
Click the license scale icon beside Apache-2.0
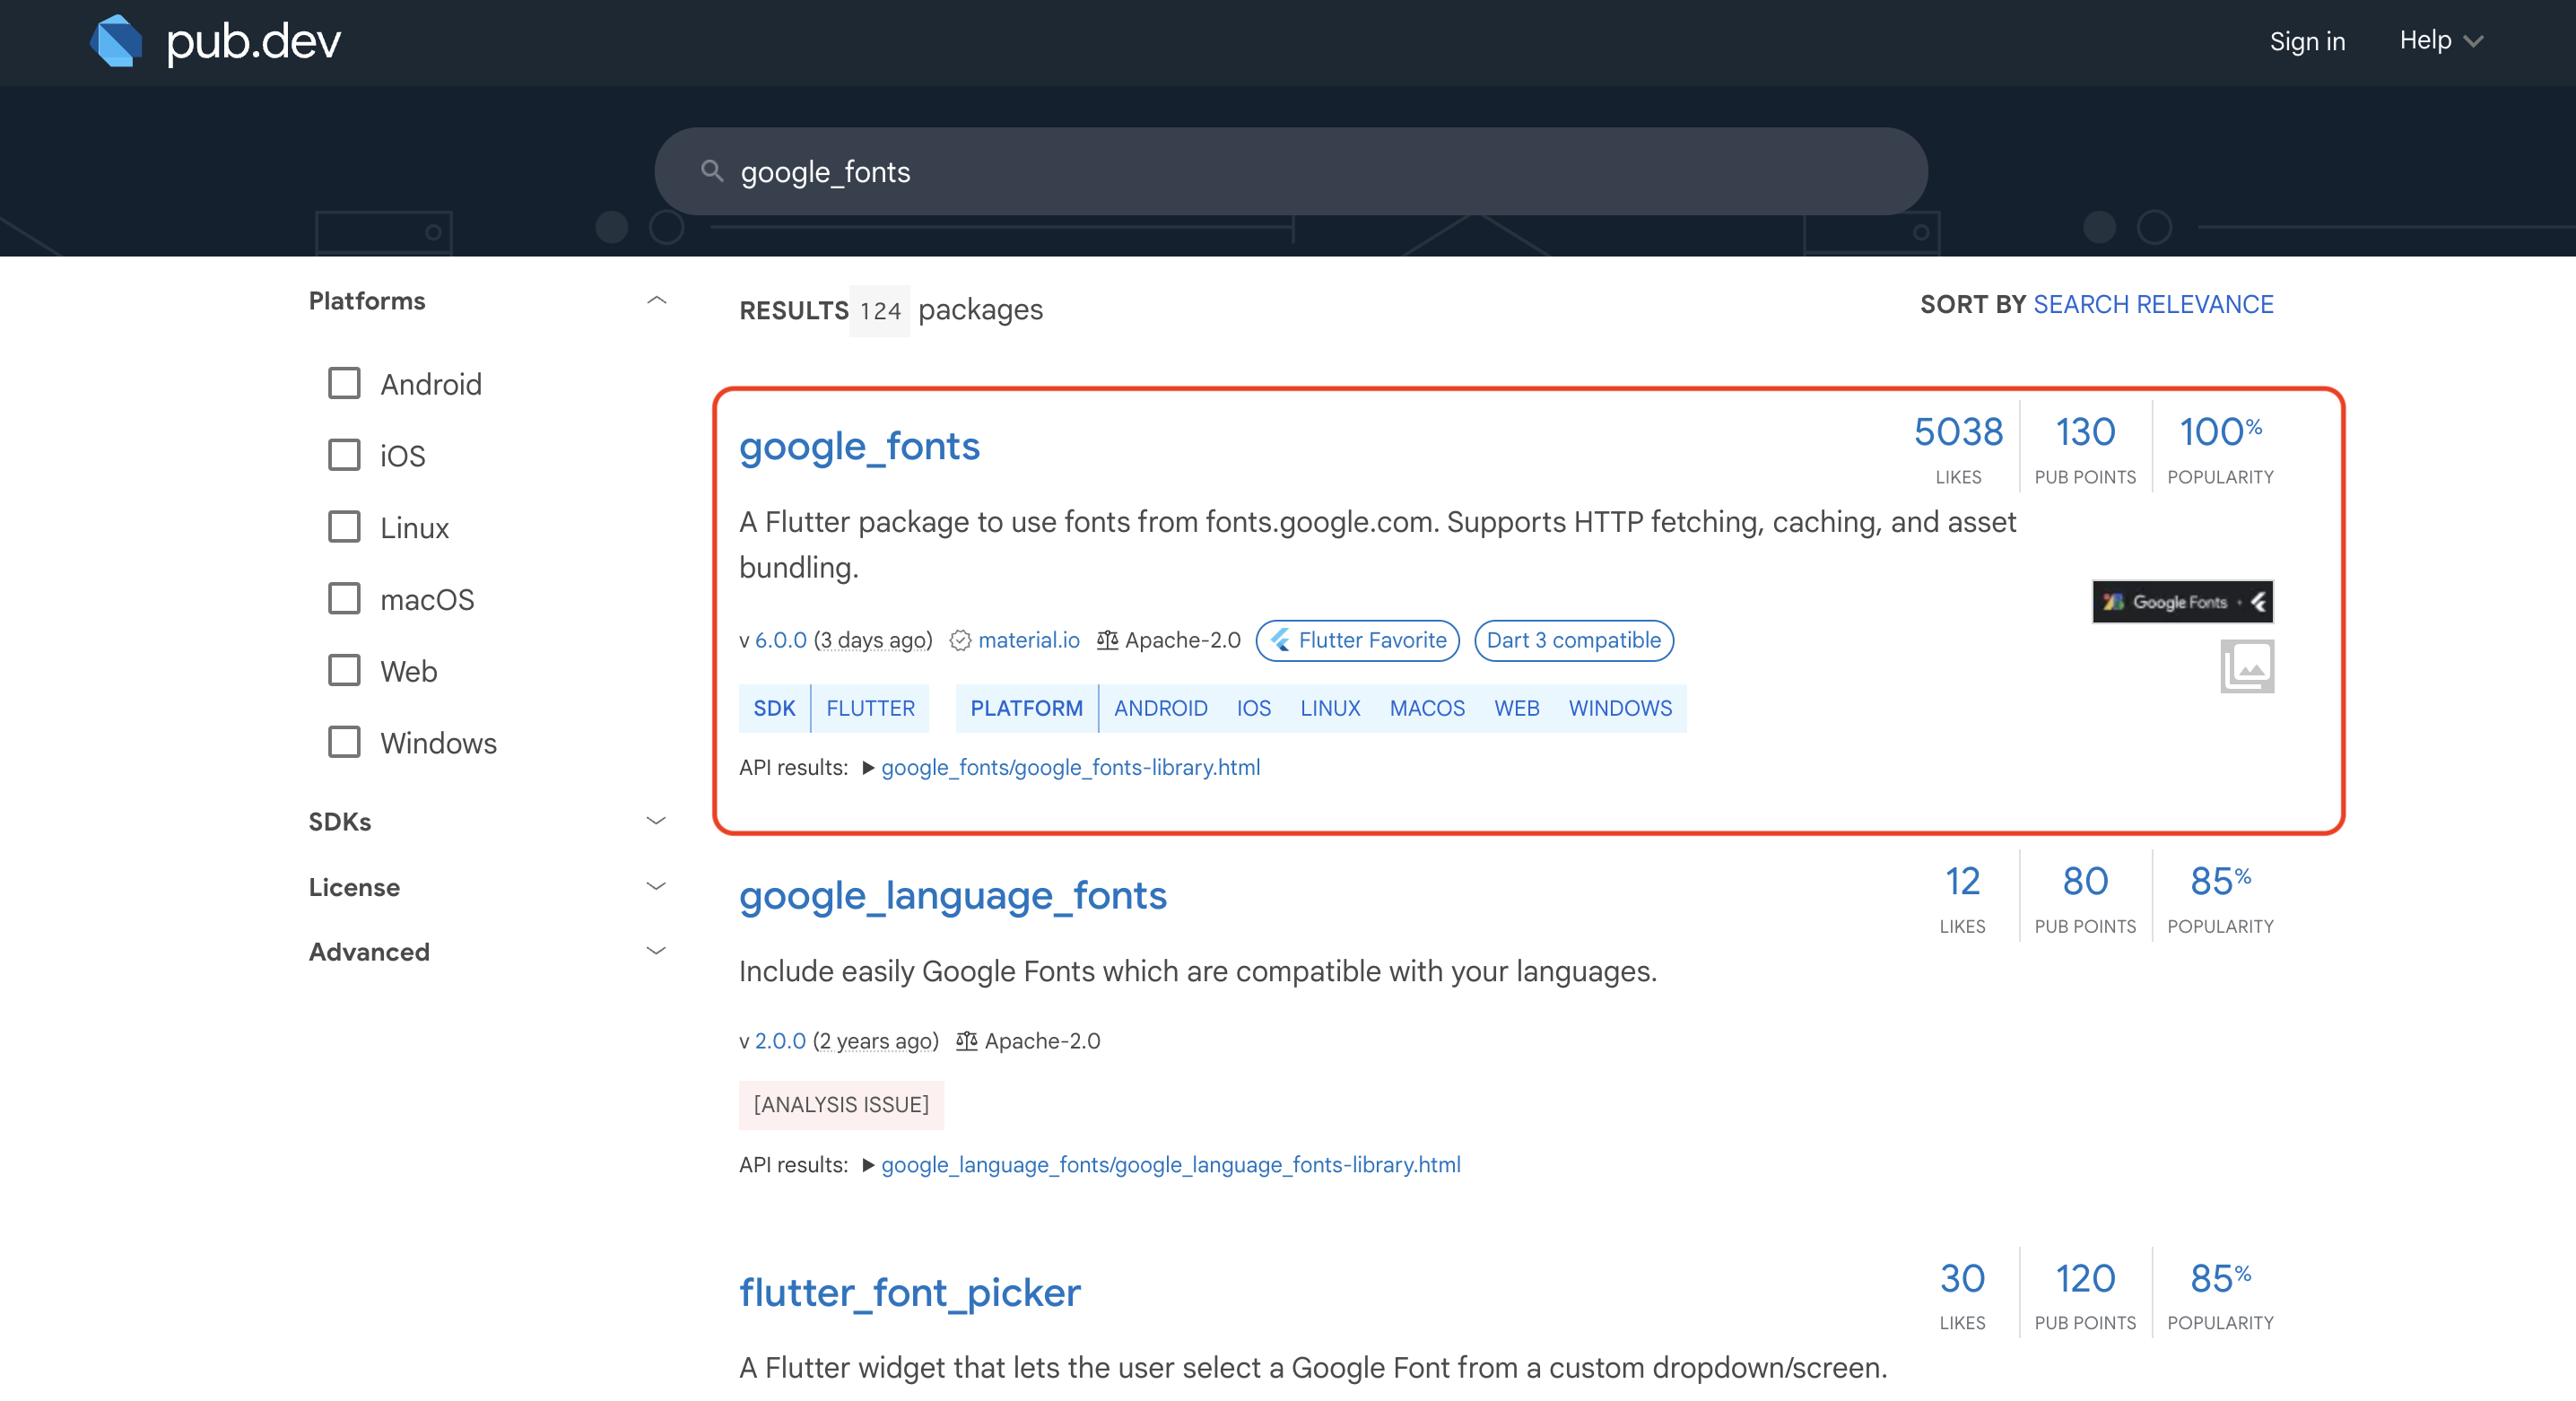tap(1106, 640)
